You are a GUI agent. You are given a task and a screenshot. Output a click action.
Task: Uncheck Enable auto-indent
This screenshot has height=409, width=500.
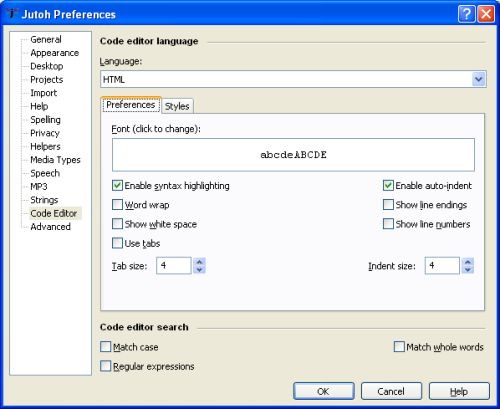tap(388, 186)
